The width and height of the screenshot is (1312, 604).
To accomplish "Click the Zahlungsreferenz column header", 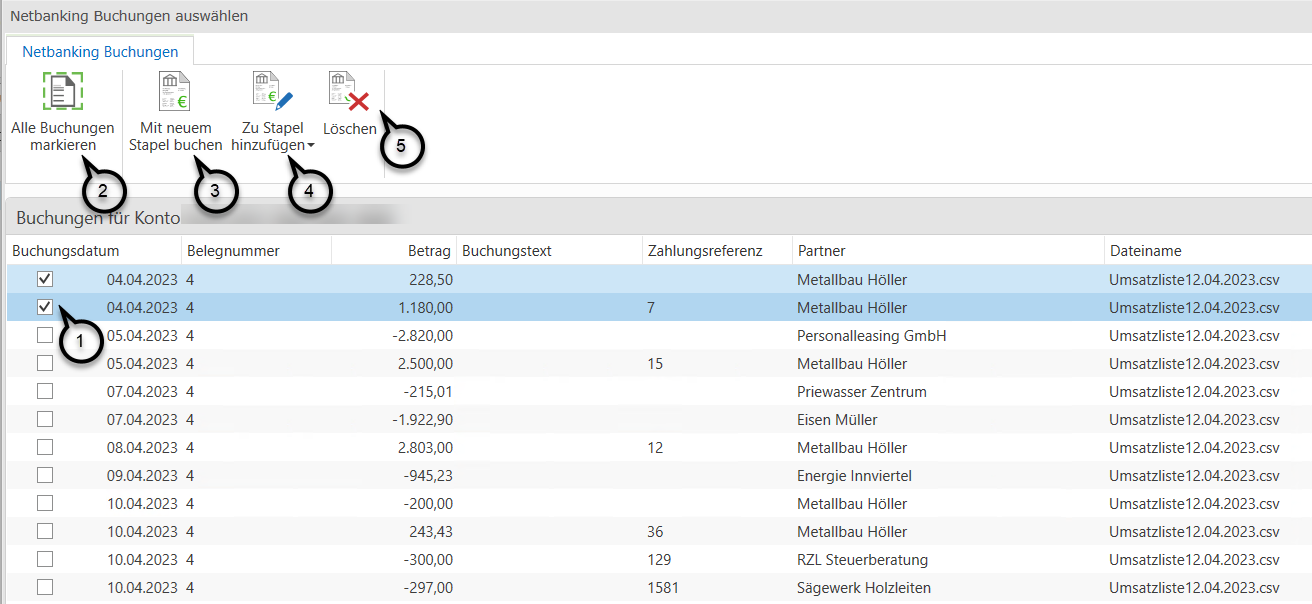I will point(705,251).
